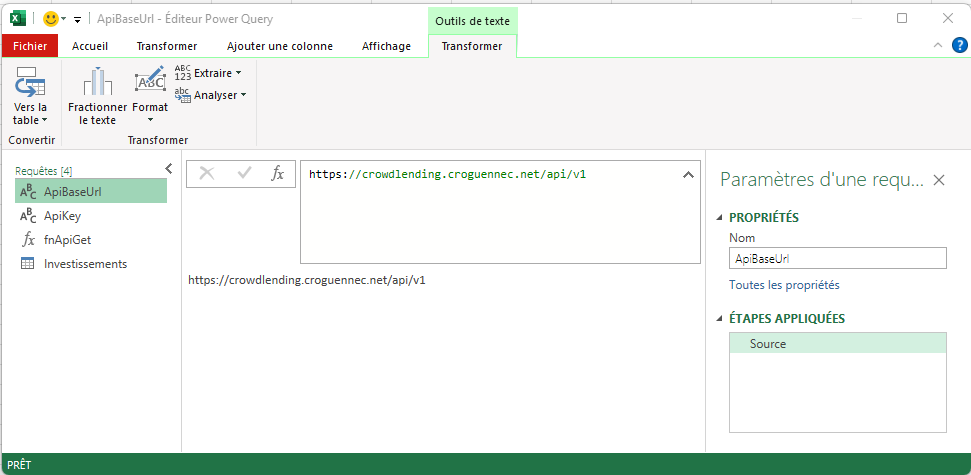Click the Analyser icon

point(183,95)
